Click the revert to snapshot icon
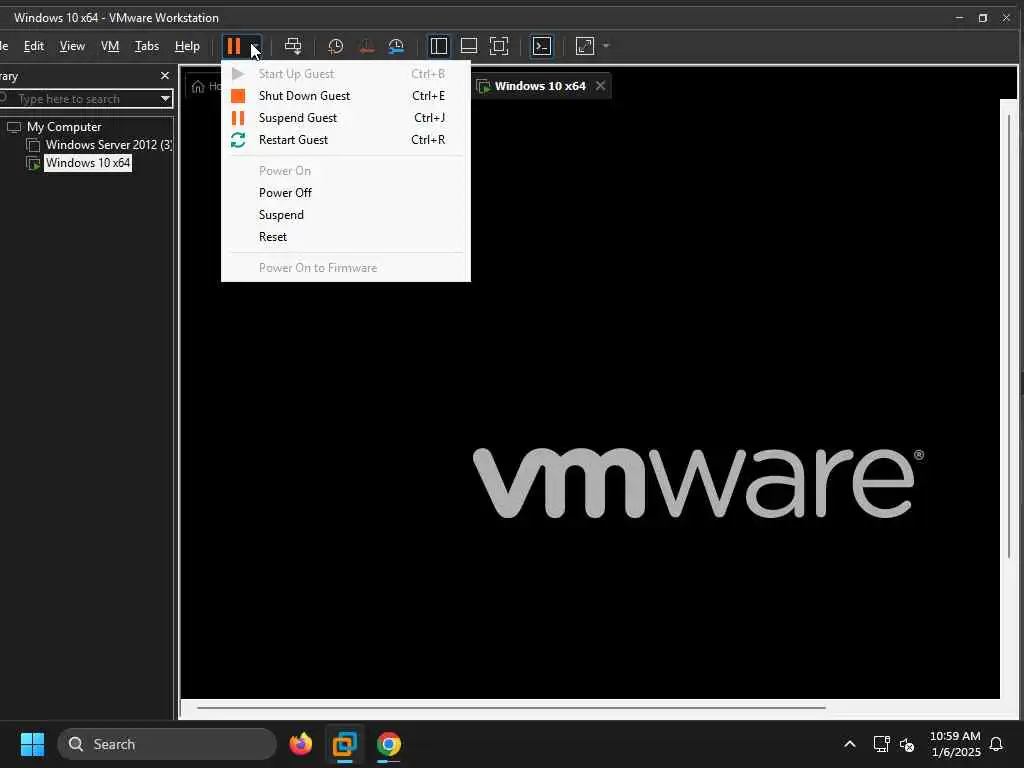The height and width of the screenshot is (768, 1024). pos(366,46)
